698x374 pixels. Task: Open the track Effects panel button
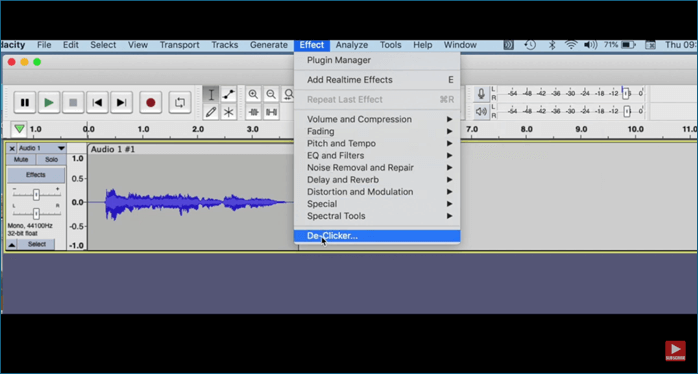click(x=36, y=175)
